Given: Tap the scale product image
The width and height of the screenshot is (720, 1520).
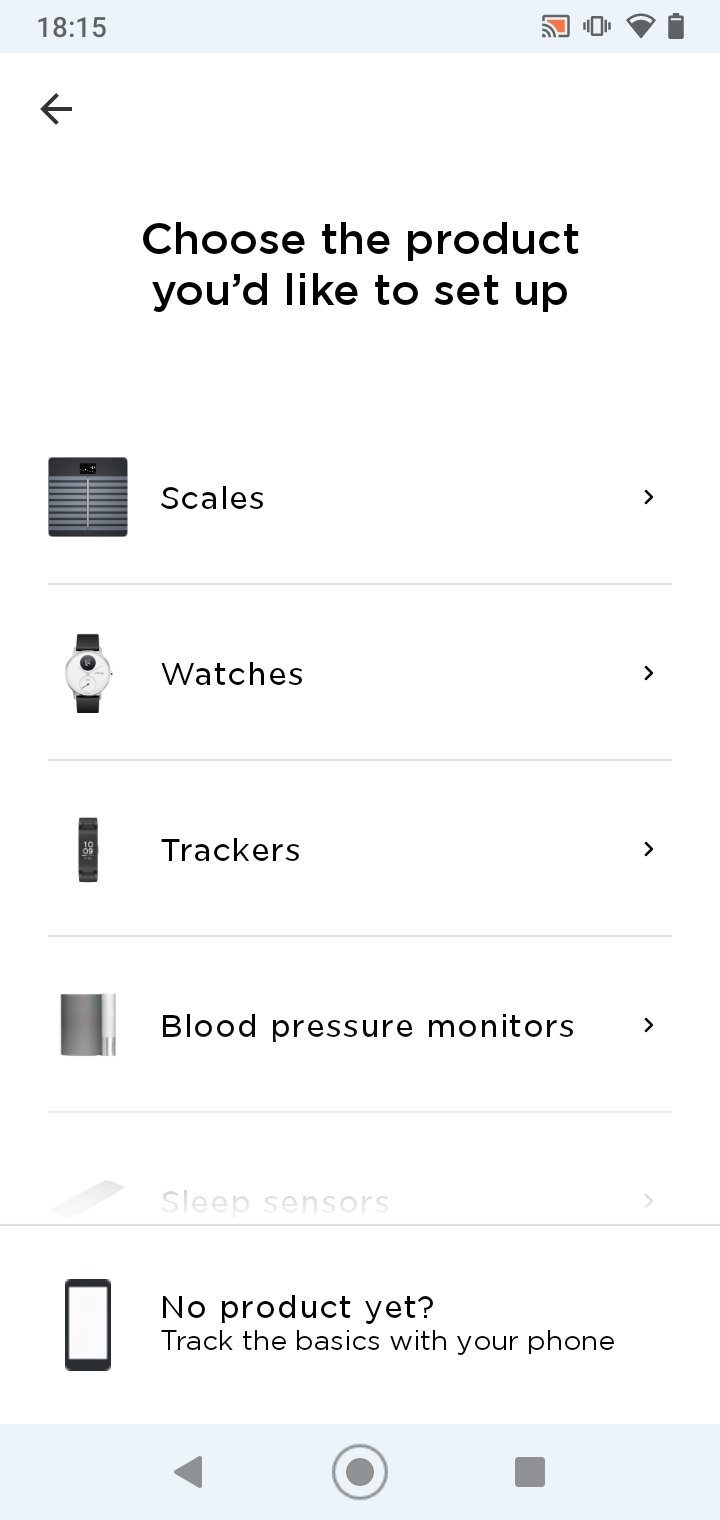Looking at the screenshot, I should (88, 497).
